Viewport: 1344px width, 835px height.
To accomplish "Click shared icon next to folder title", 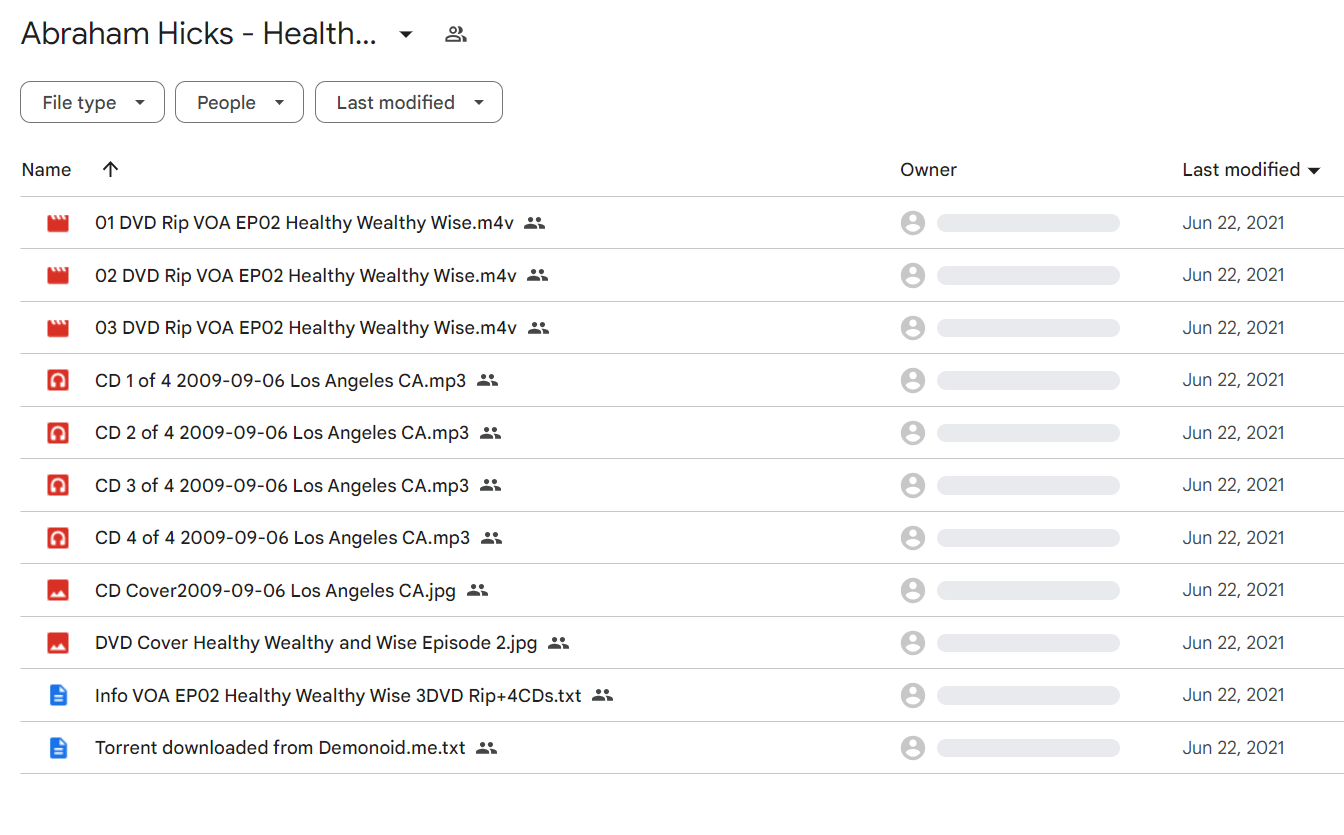I will point(456,34).
